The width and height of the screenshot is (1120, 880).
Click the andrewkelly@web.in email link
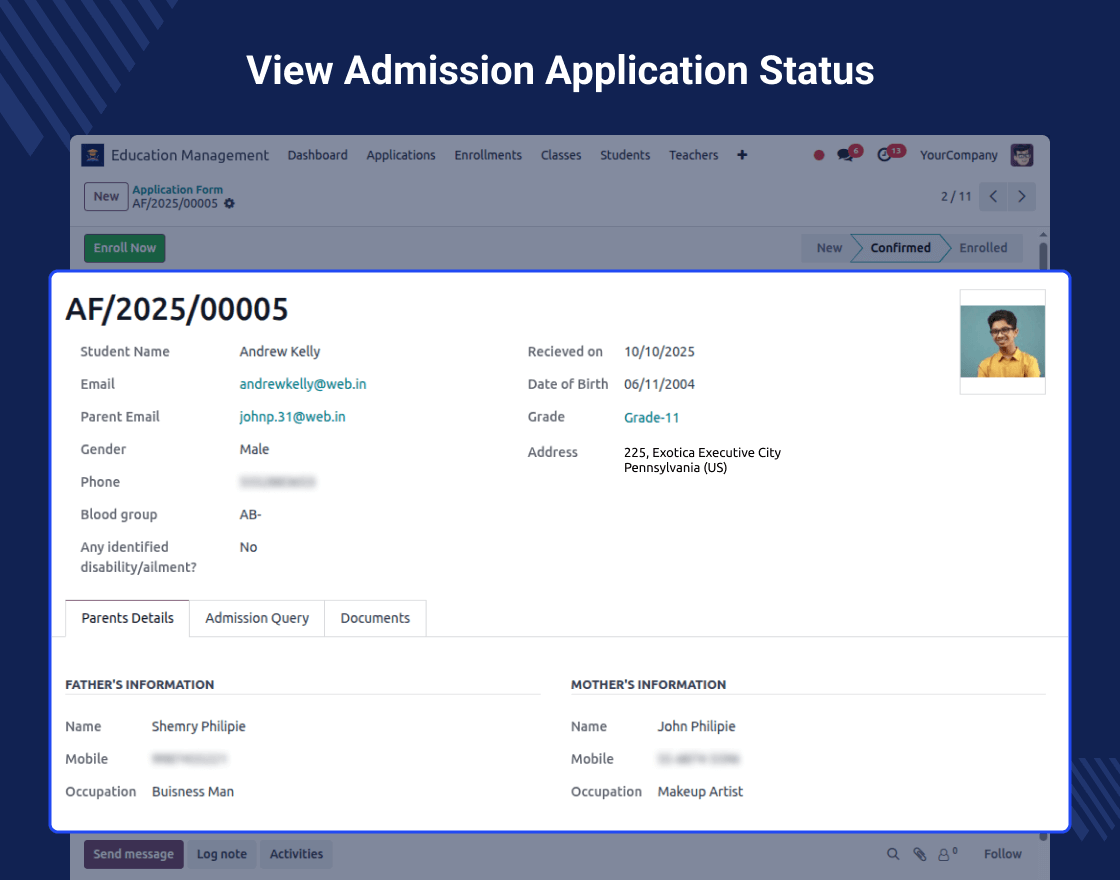pyautogui.click(x=303, y=384)
